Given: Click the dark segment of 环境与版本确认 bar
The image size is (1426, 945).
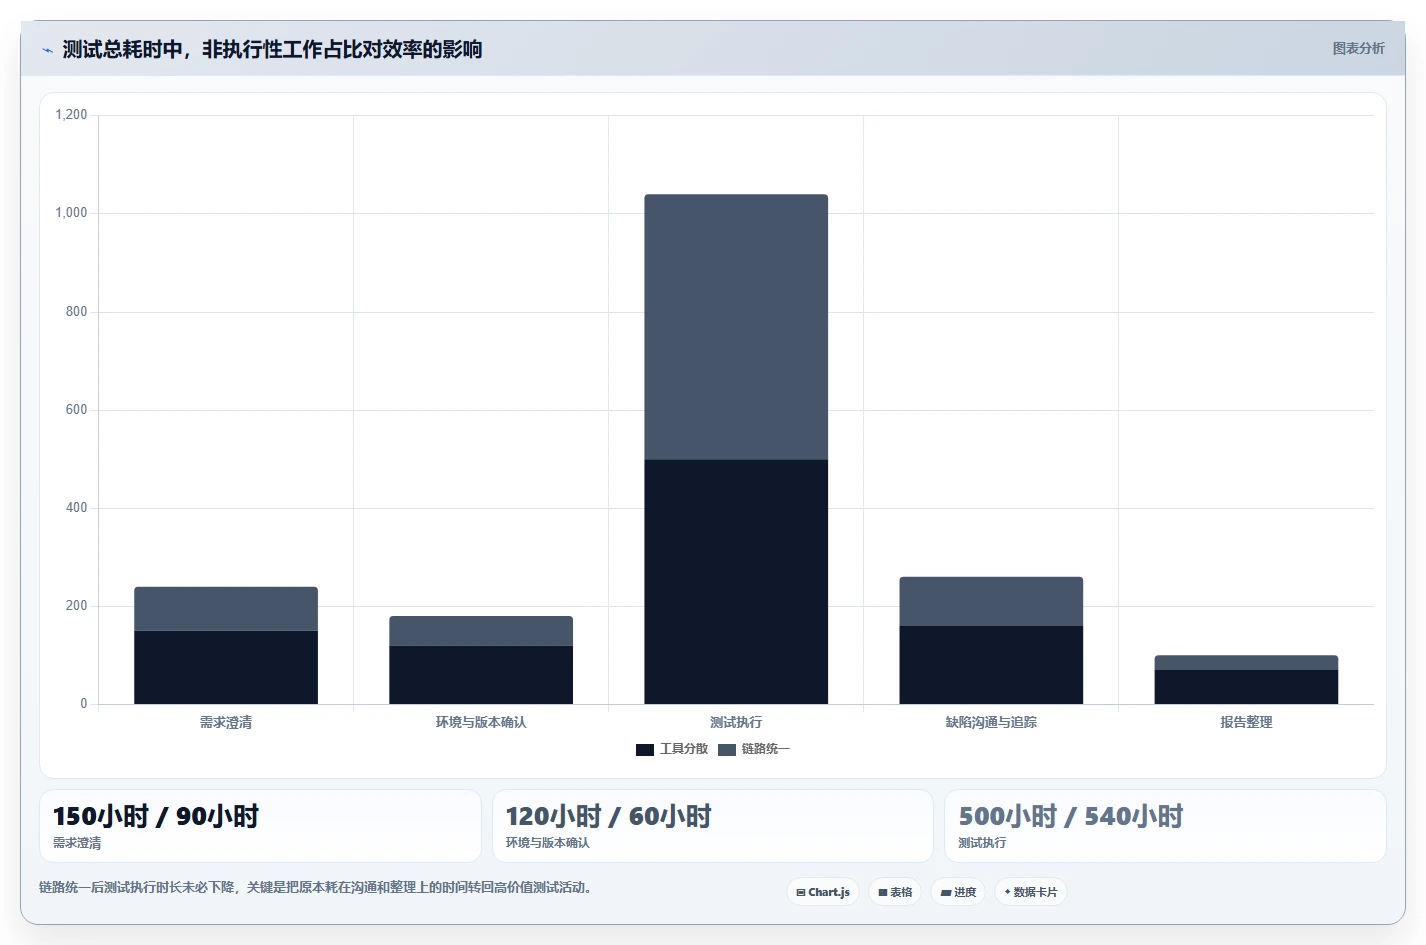Looking at the screenshot, I should [481, 675].
